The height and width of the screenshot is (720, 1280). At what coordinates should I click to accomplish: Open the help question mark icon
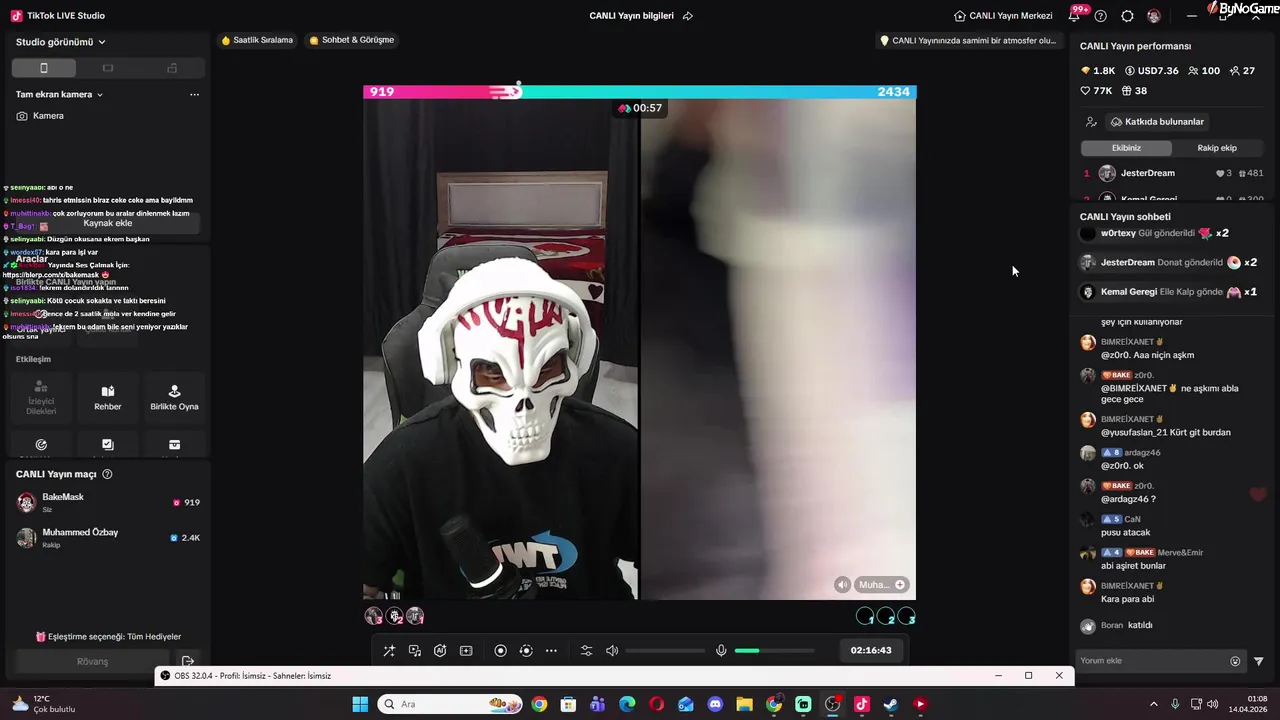[1101, 16]
